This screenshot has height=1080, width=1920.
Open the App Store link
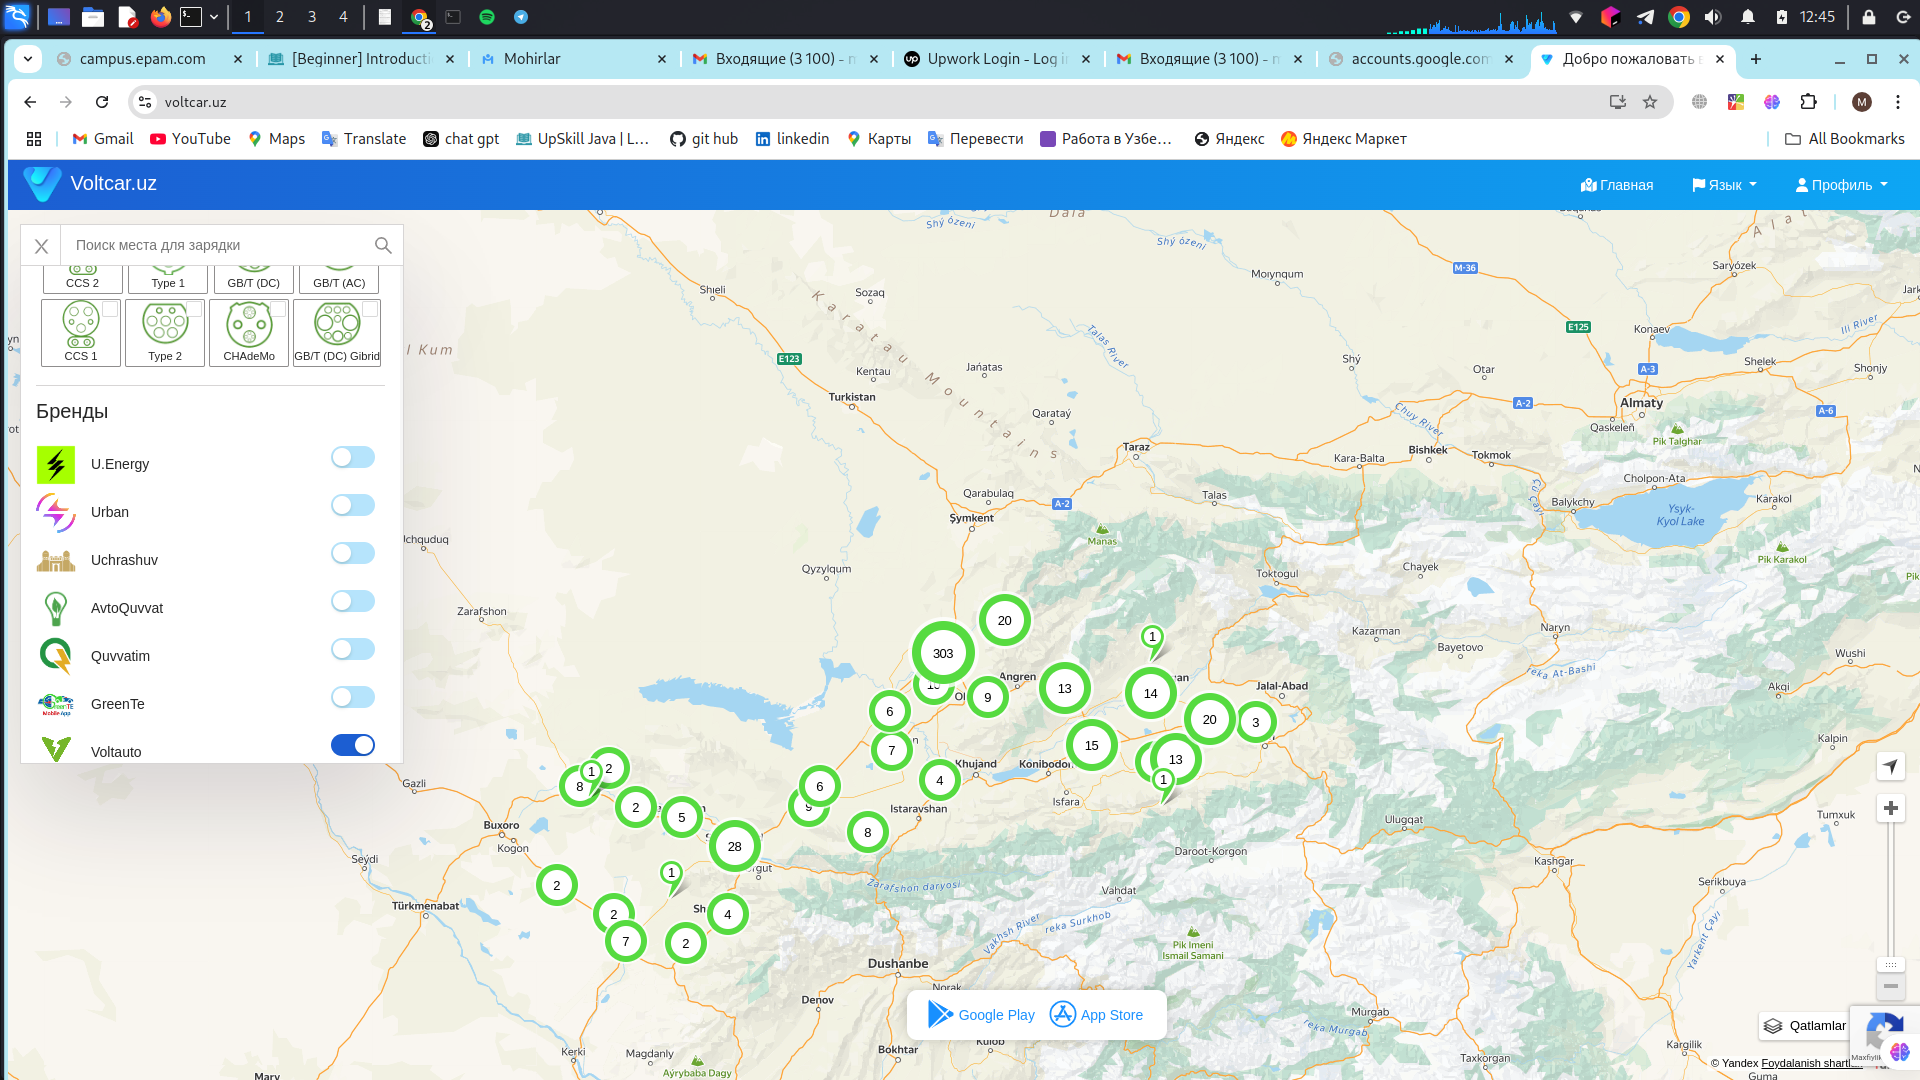coord(1097,1015)
